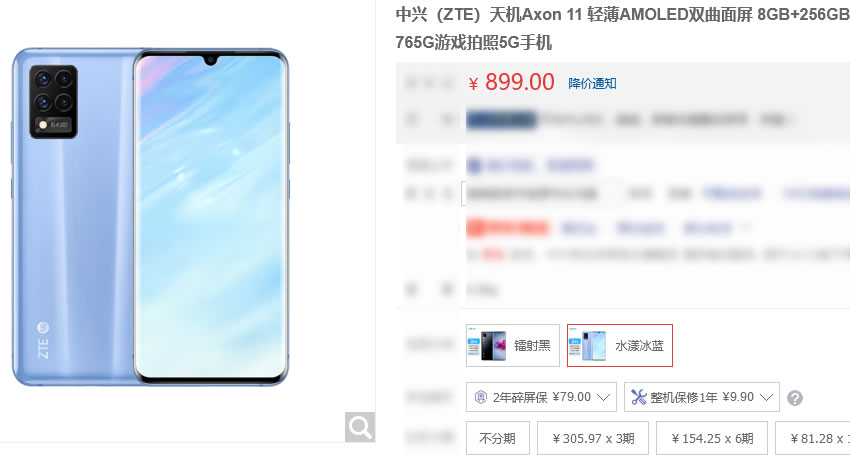Click the main ZTE Axon 11 product image
Viewport: 850px width, 455px height.
(x=150, y=217)
